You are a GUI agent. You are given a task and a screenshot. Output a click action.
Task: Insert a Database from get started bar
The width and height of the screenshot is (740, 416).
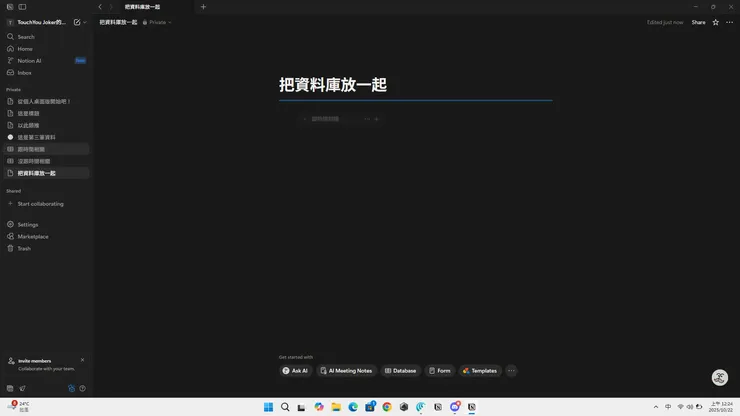pos(400,371)
